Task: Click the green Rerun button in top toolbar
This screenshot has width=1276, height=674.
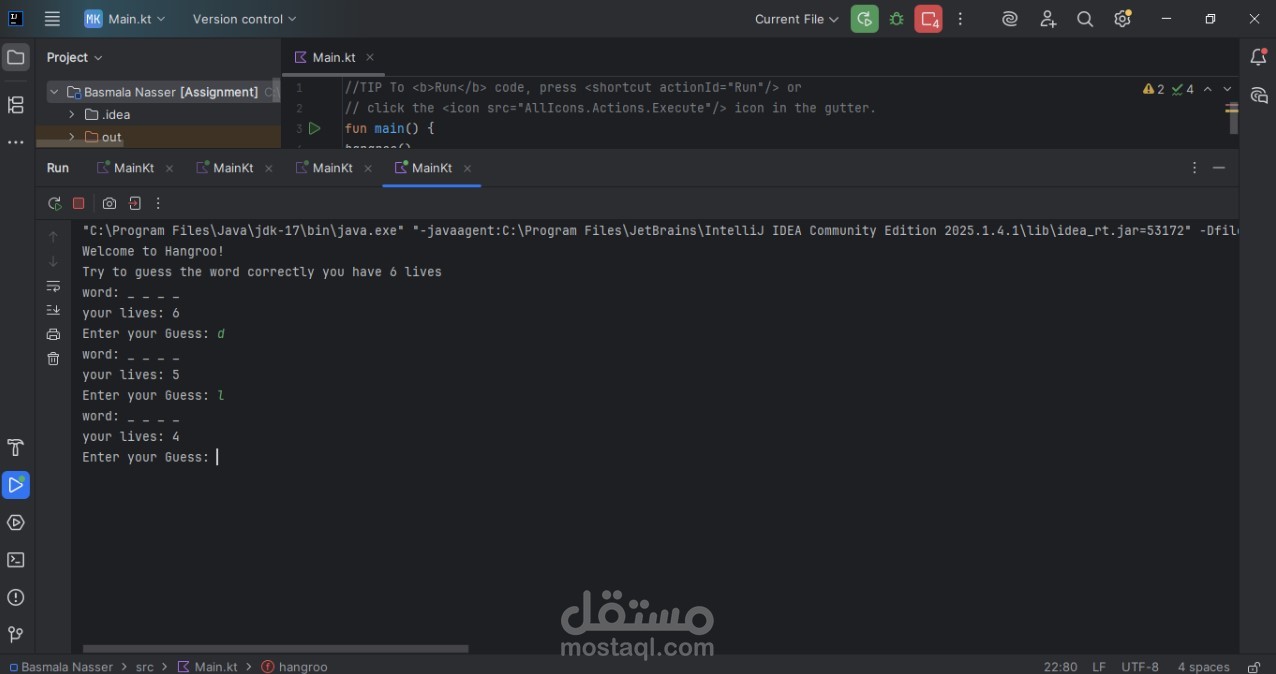Action: click(865, 19)
